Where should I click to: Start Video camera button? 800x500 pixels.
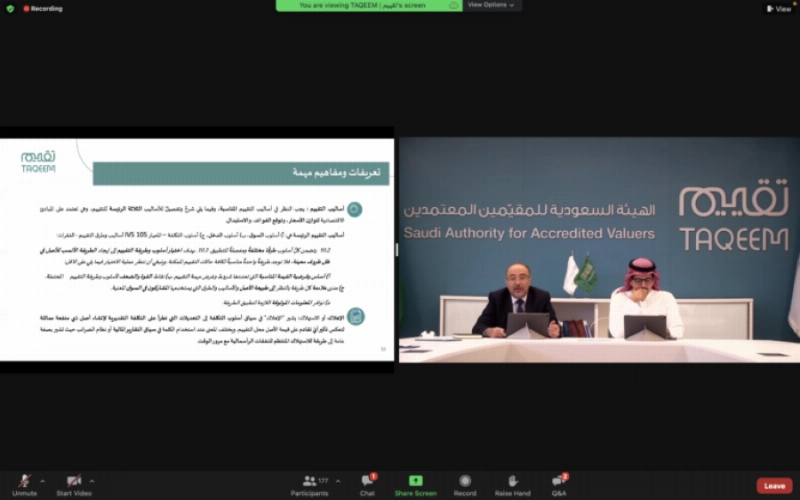pos(74,485)
